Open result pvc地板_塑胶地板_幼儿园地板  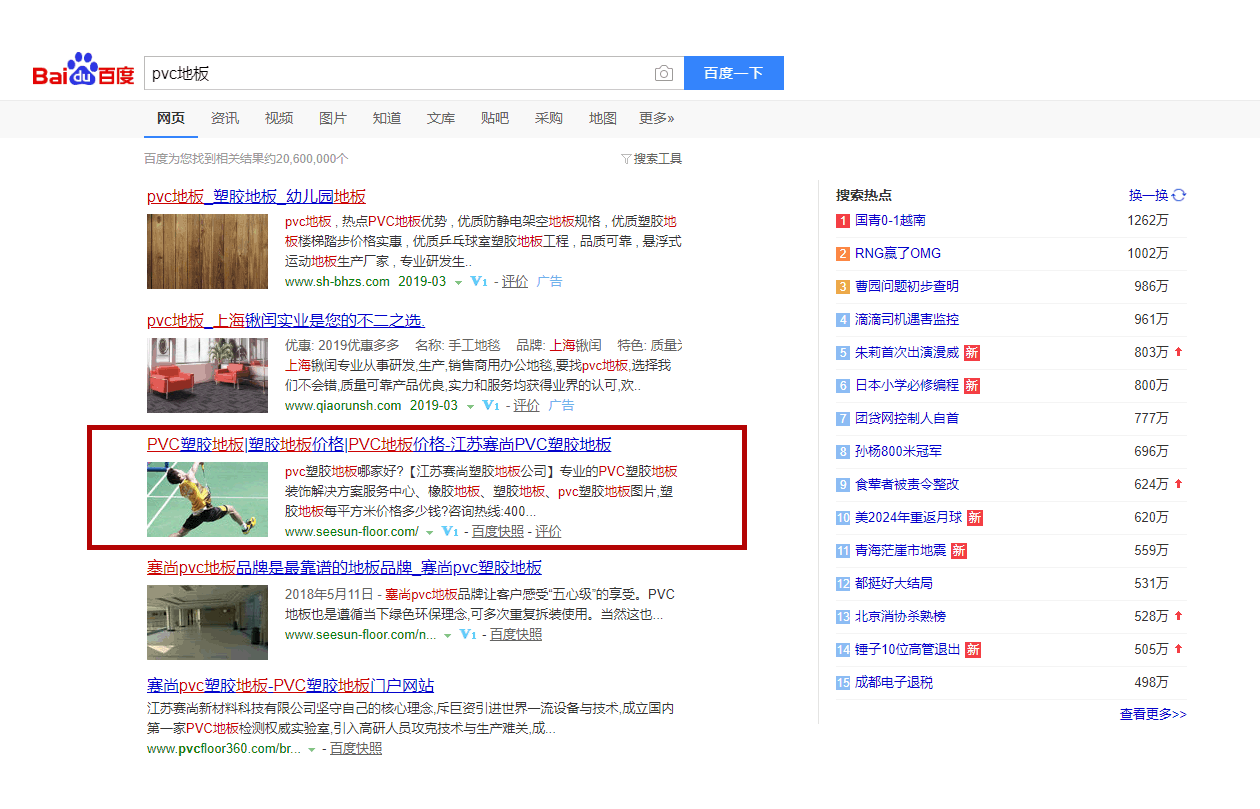tap(256, 197)
